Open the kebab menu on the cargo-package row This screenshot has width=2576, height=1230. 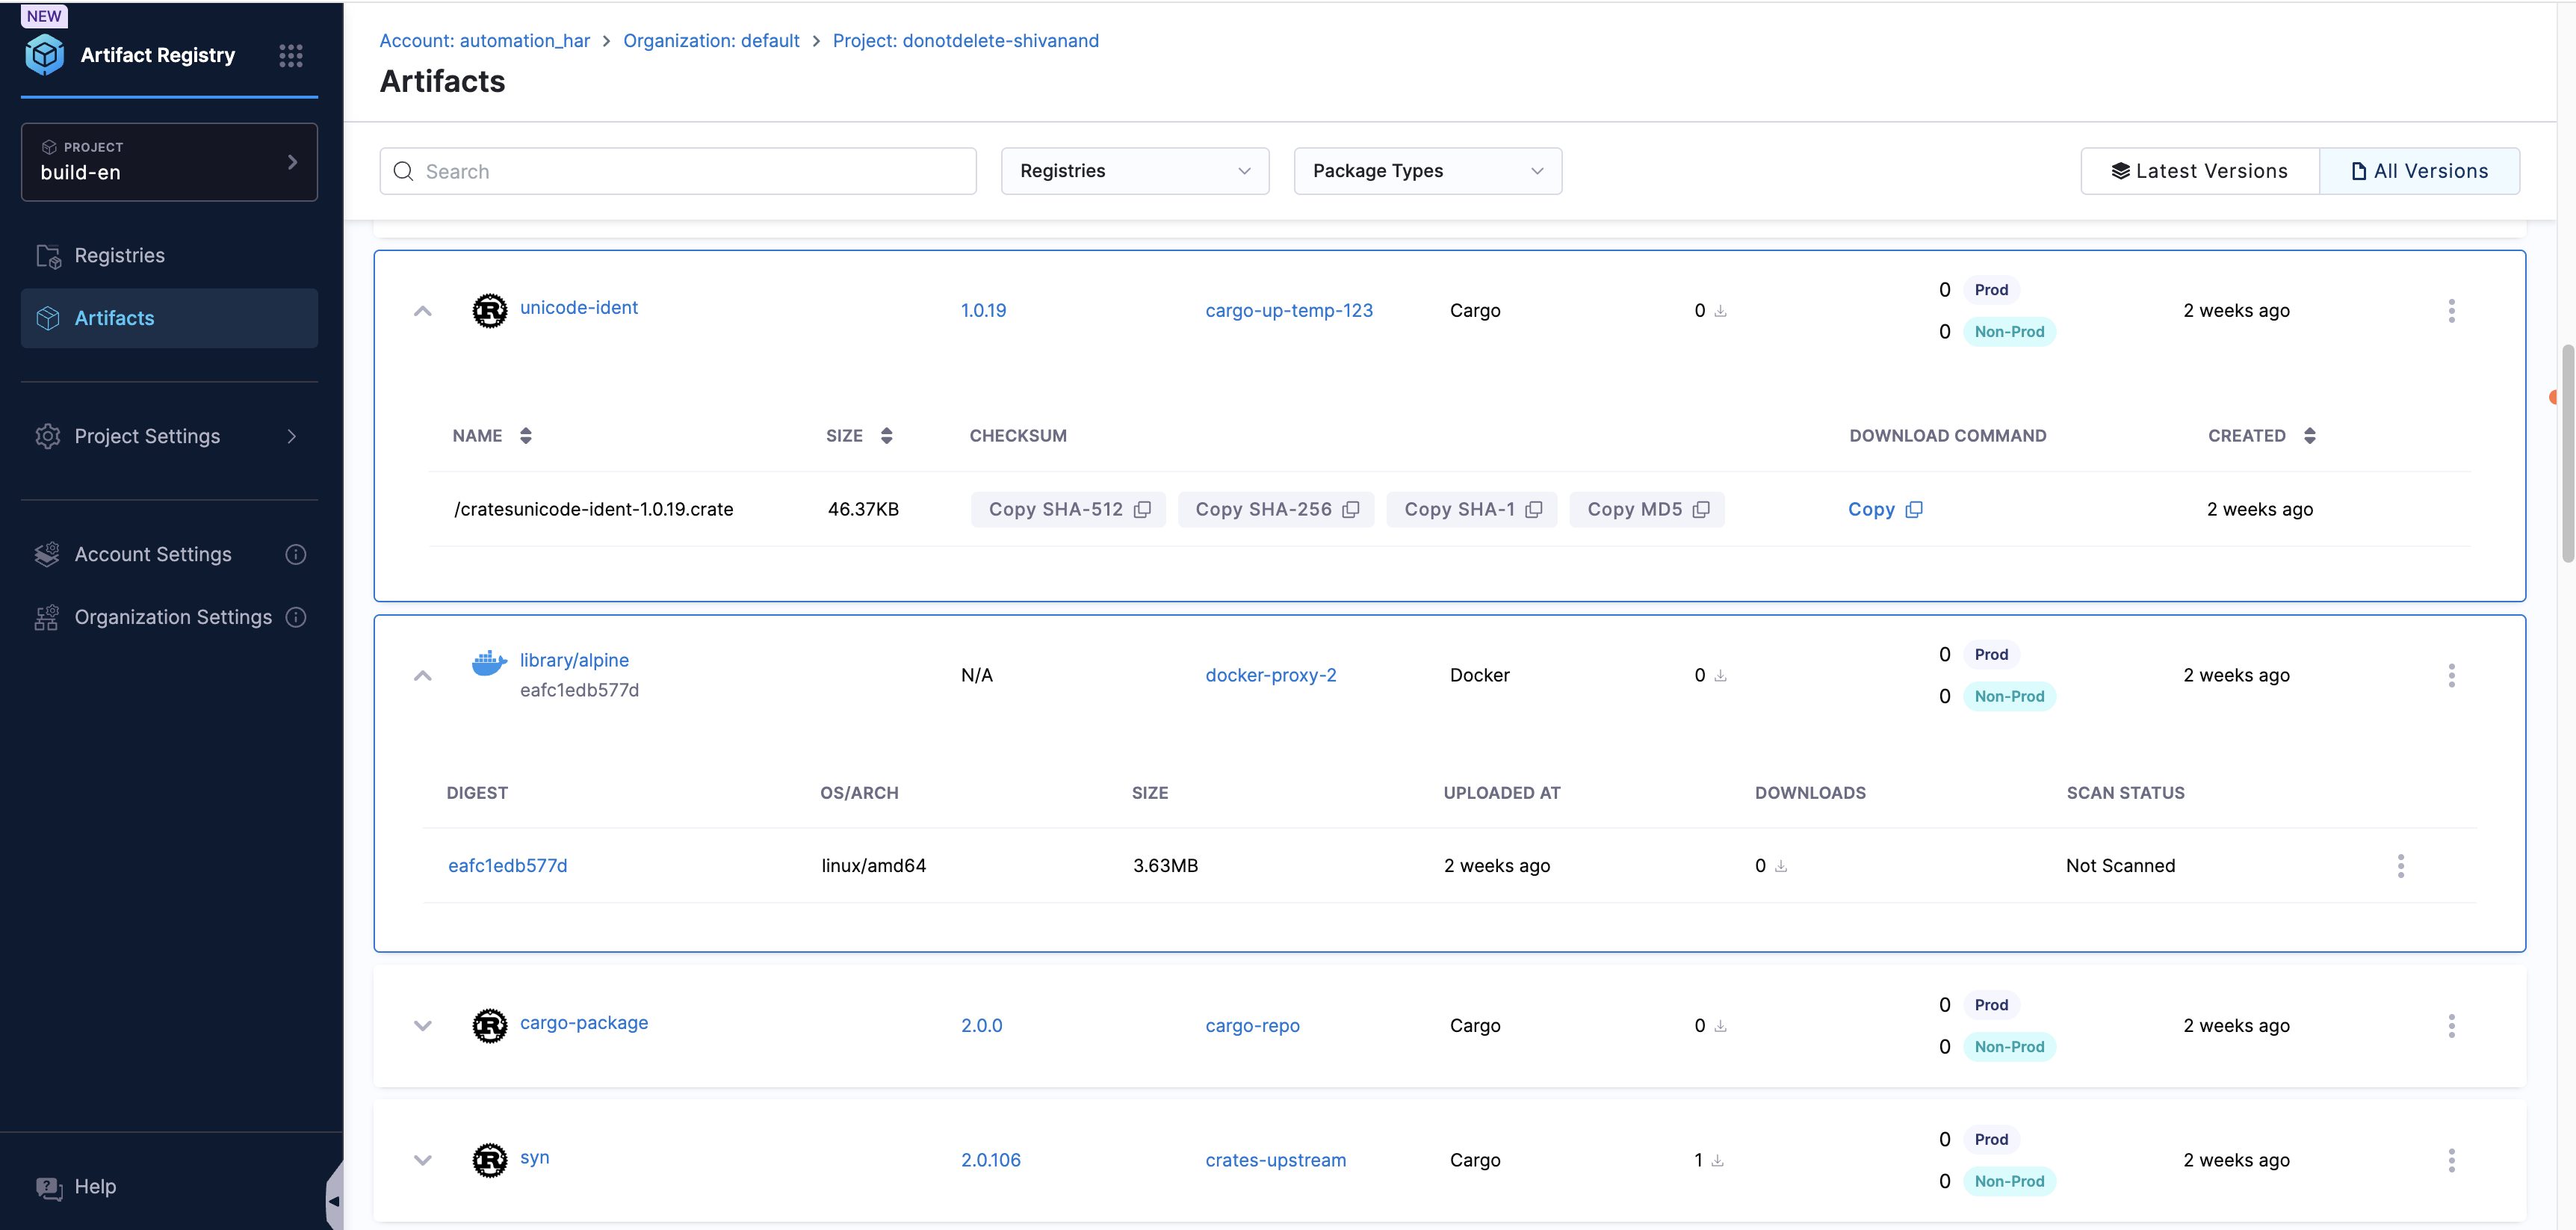tap(2452, 1025)
